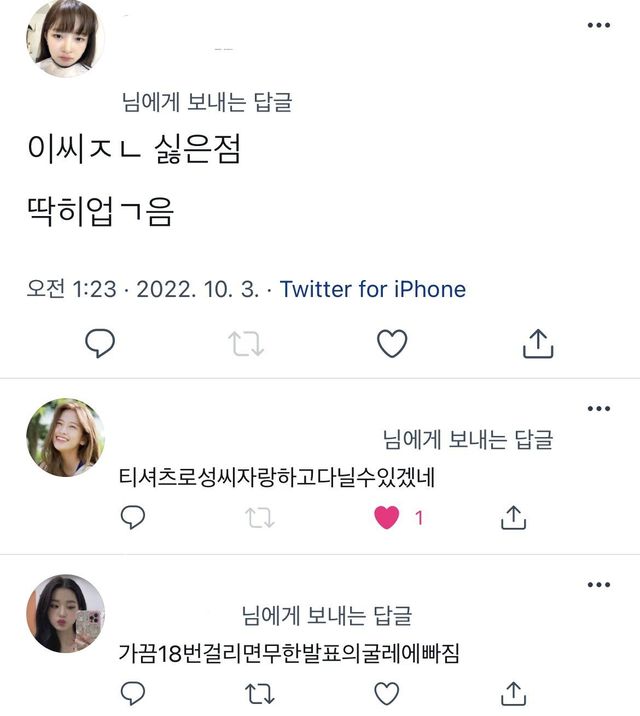
Task: Reply to the 가끔18번걸리면 comment
Action: (x=133, y=692)
